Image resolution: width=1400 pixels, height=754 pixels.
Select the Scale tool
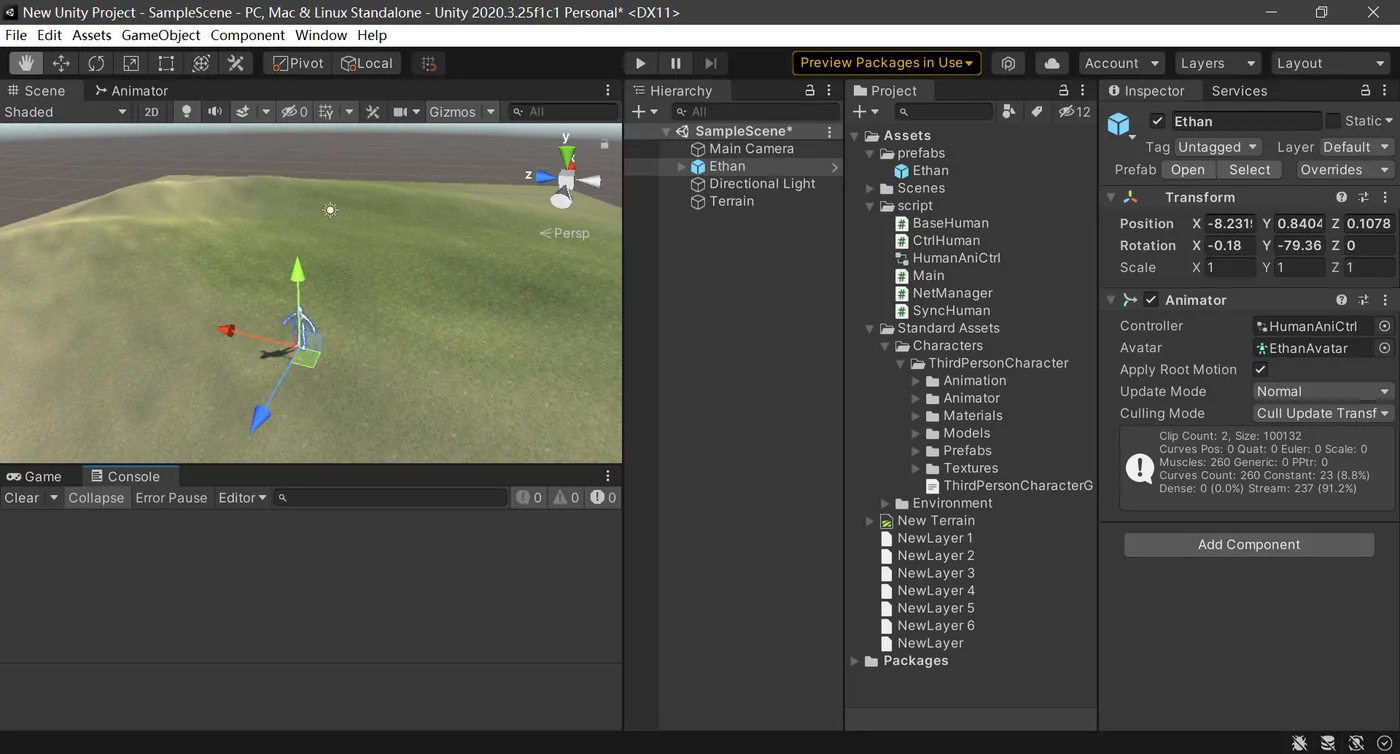(131, 63)
